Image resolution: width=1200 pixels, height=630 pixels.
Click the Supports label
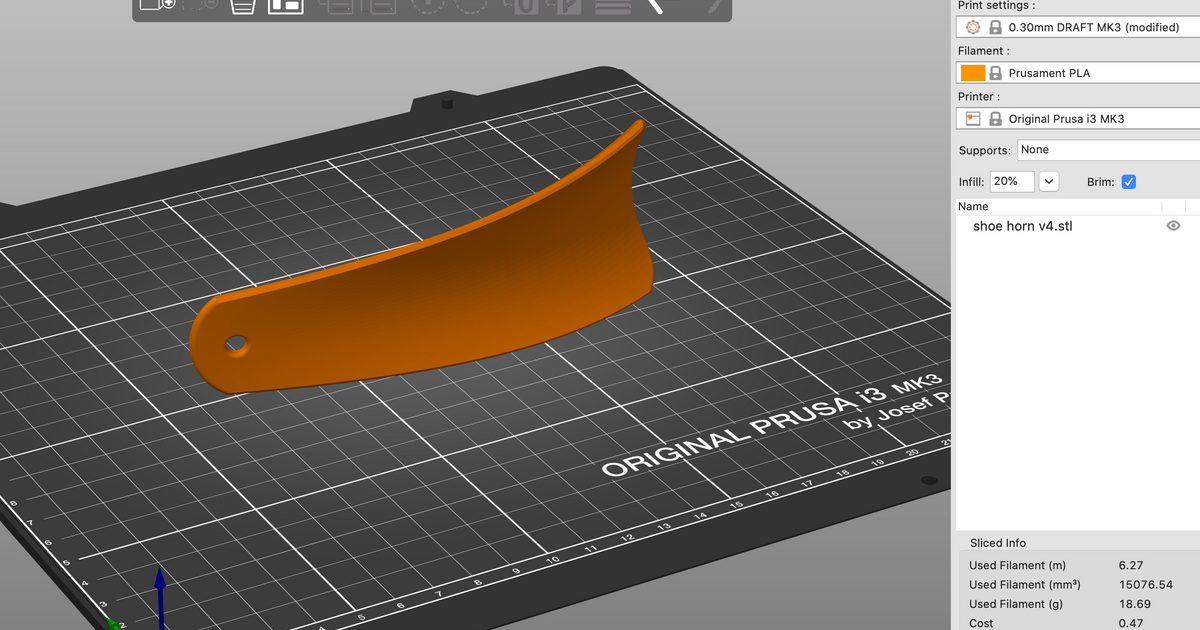[x=985, y=150]
